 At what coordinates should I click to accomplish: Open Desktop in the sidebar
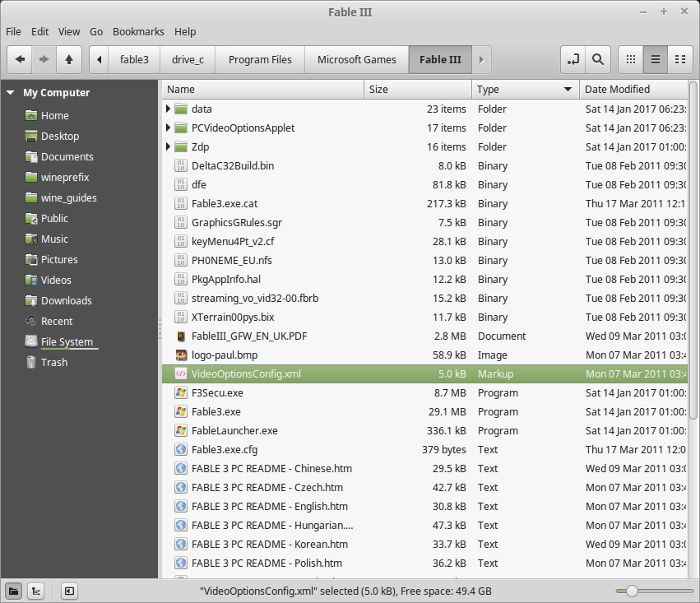coord(60,136)
